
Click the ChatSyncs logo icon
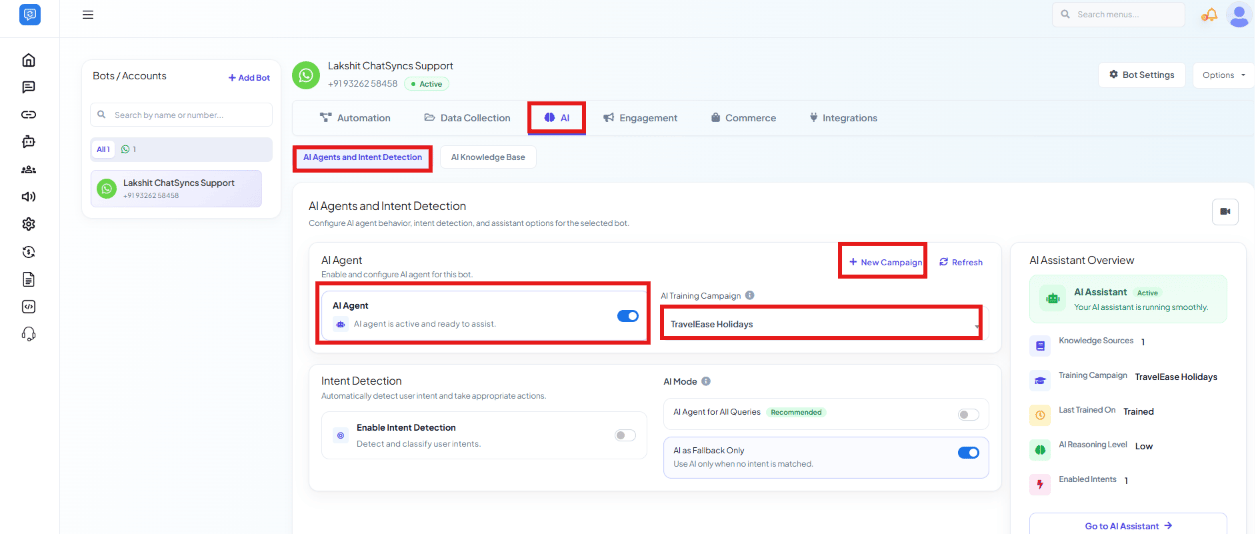pyautogui.click(x=30, y=15)
